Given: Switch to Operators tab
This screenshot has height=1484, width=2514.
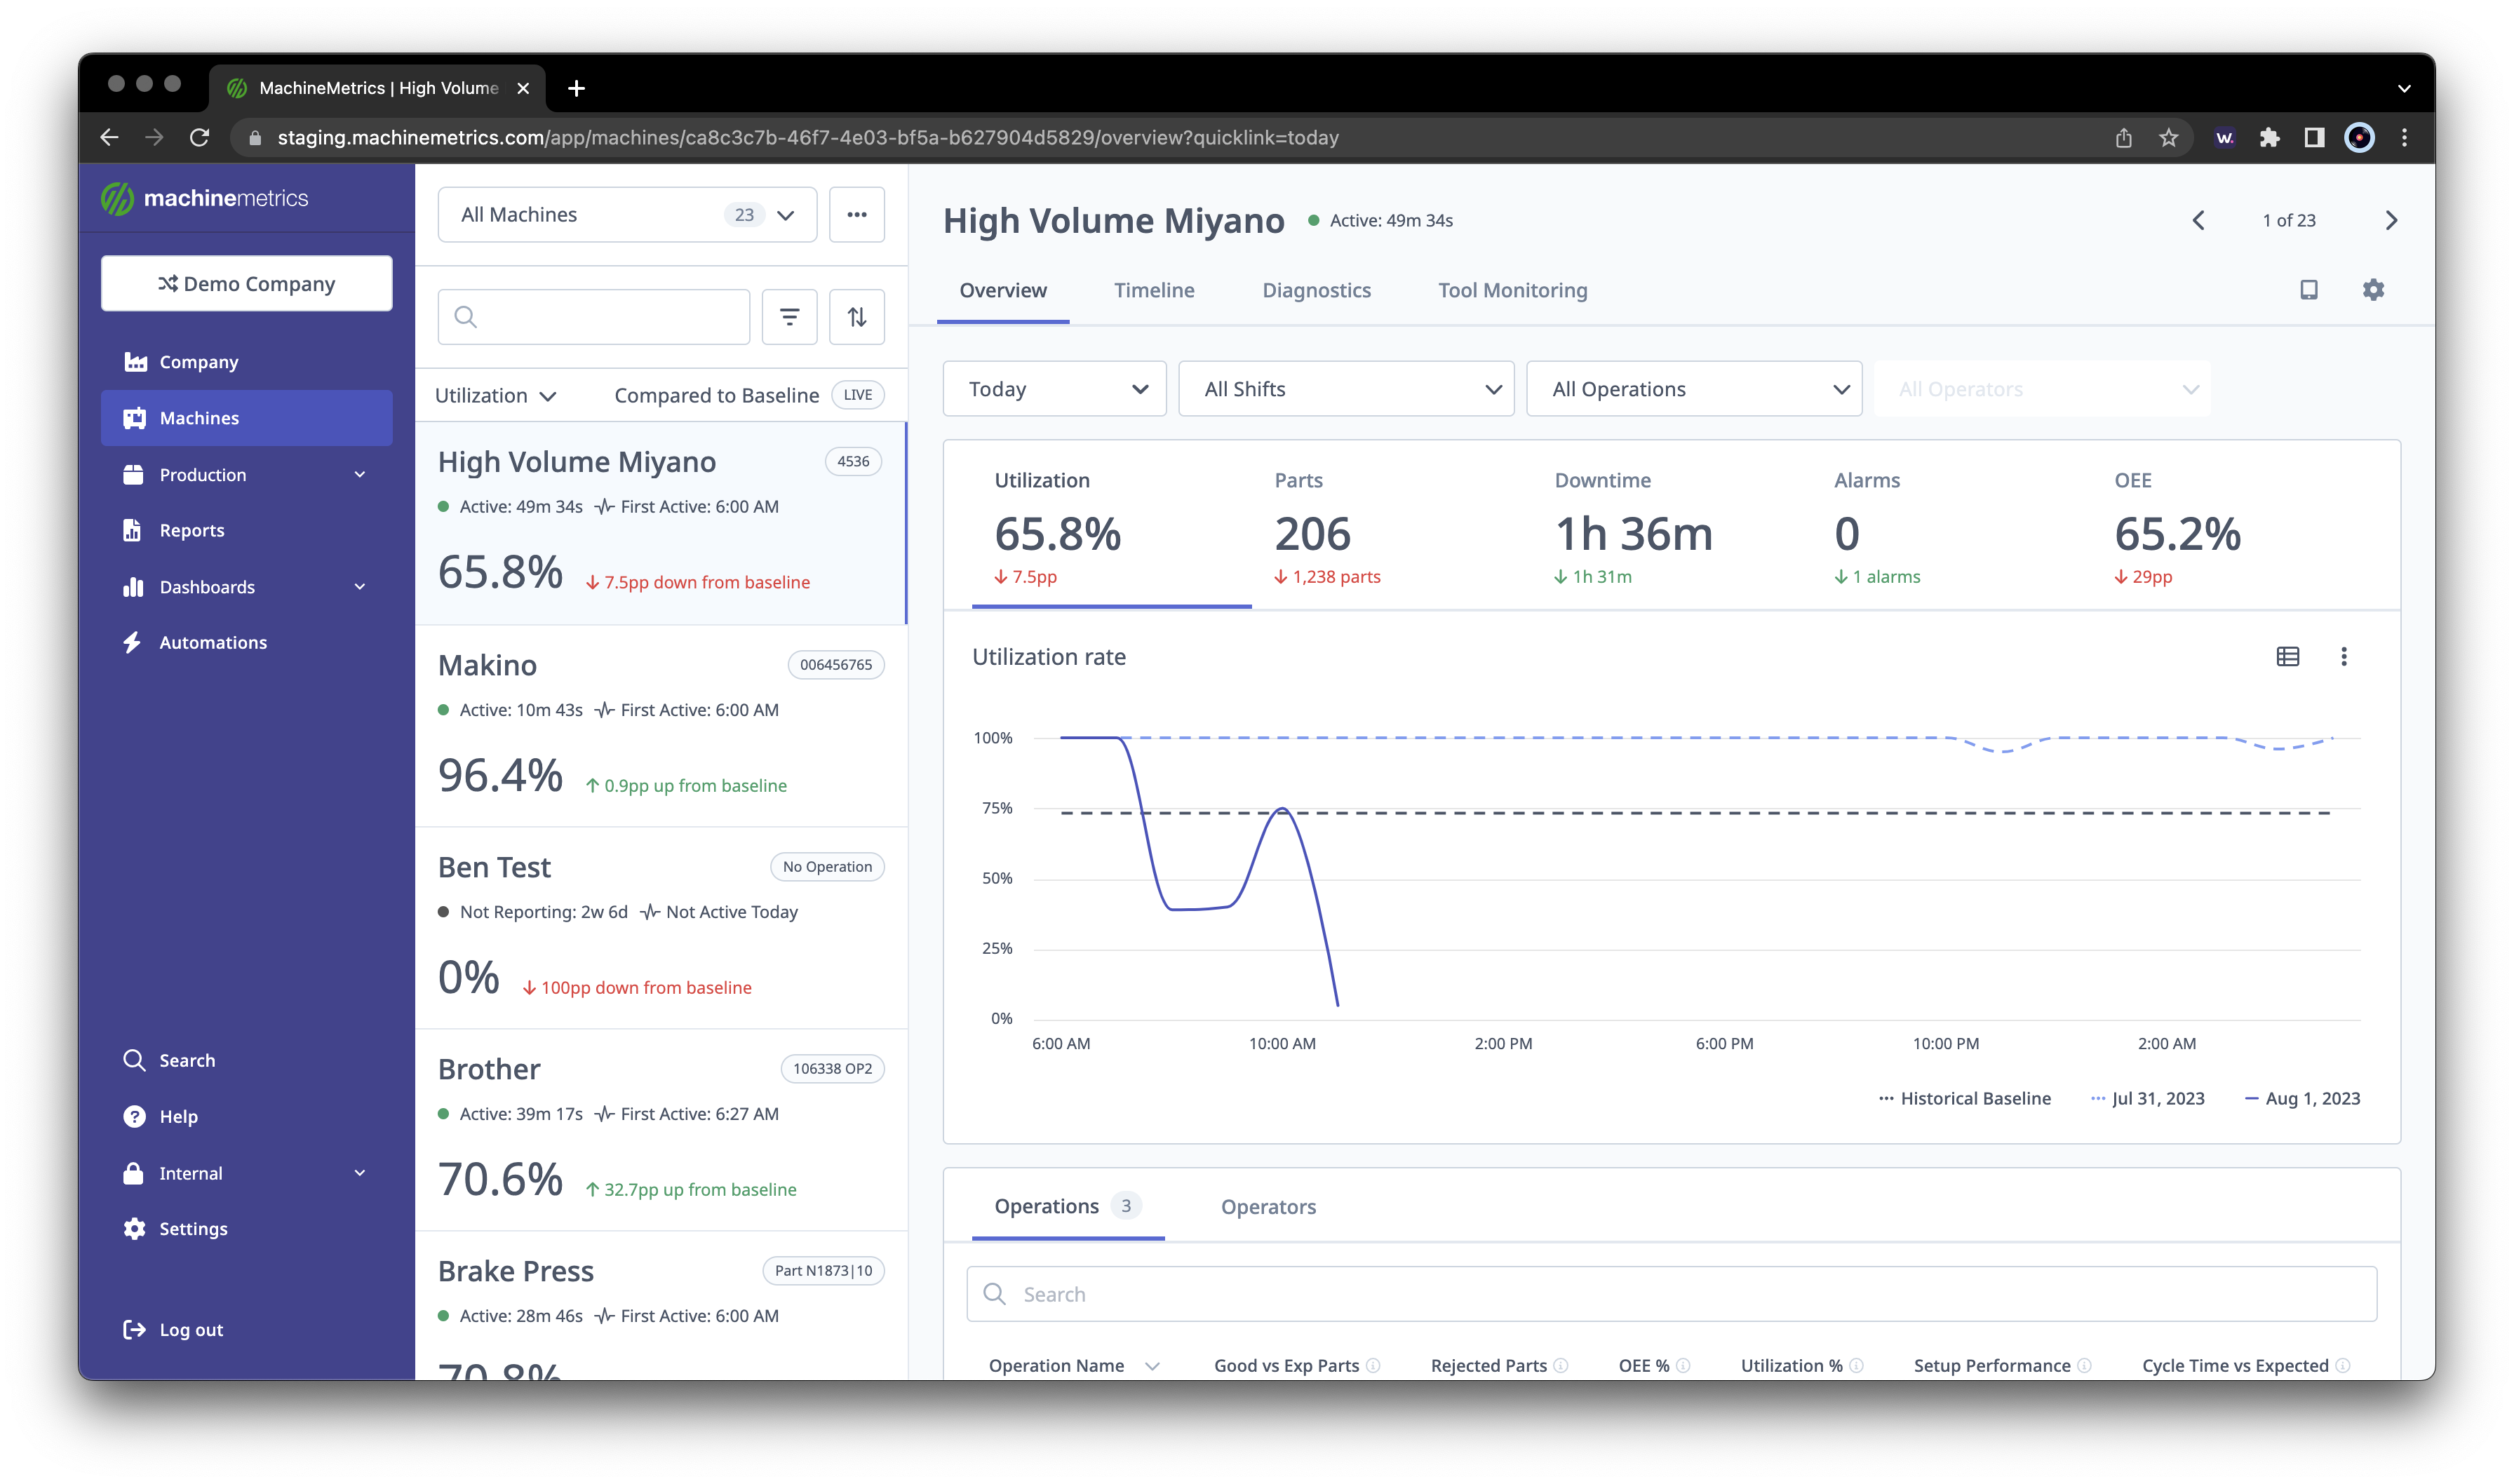Looking at the screenshot, I should [x=1268, y=1207].
